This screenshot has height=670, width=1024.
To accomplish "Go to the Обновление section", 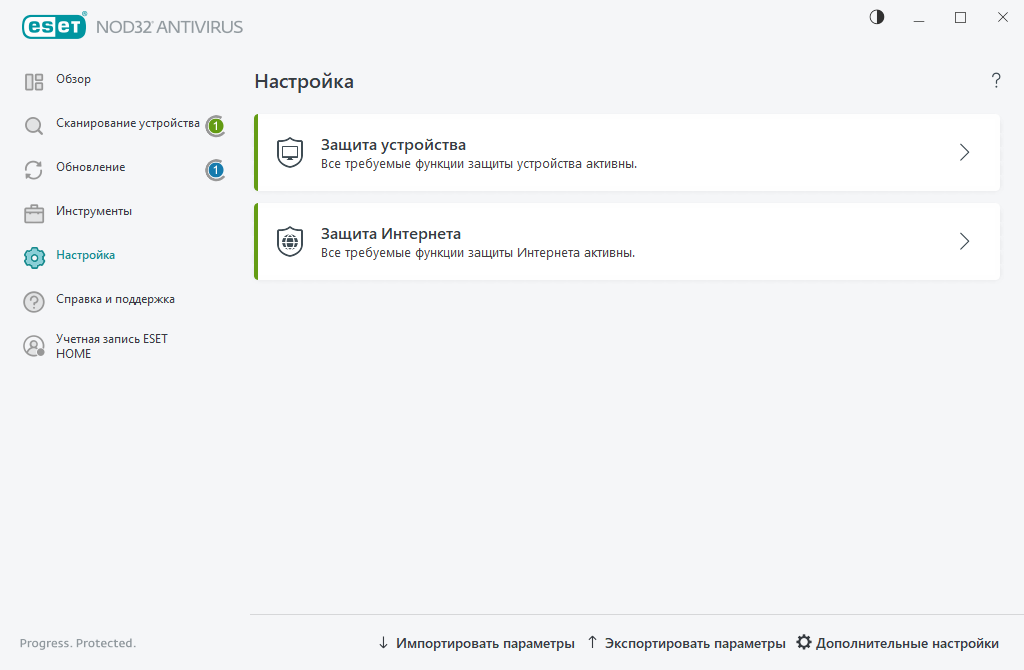I will [91, 167].
